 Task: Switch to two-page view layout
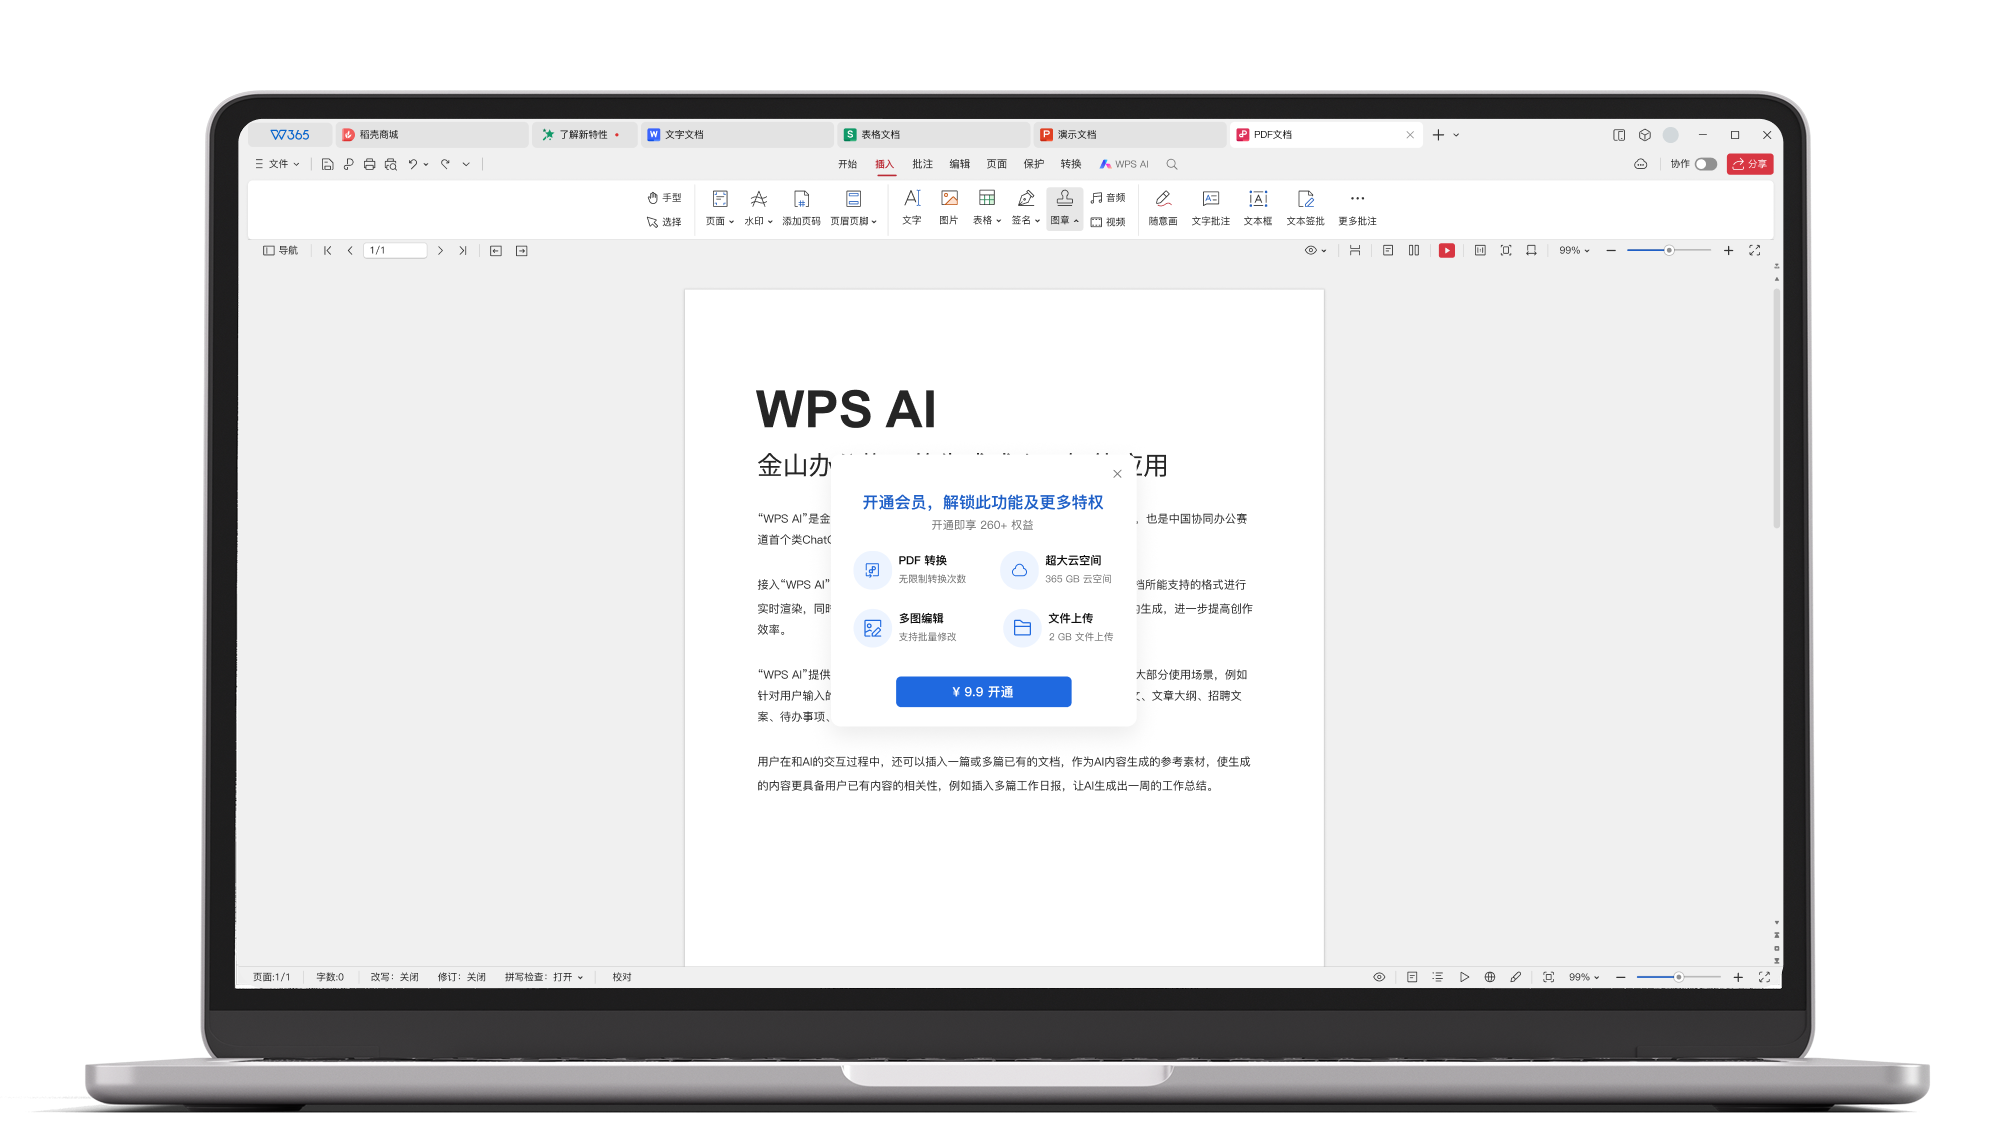click(x=1414, y=251)
